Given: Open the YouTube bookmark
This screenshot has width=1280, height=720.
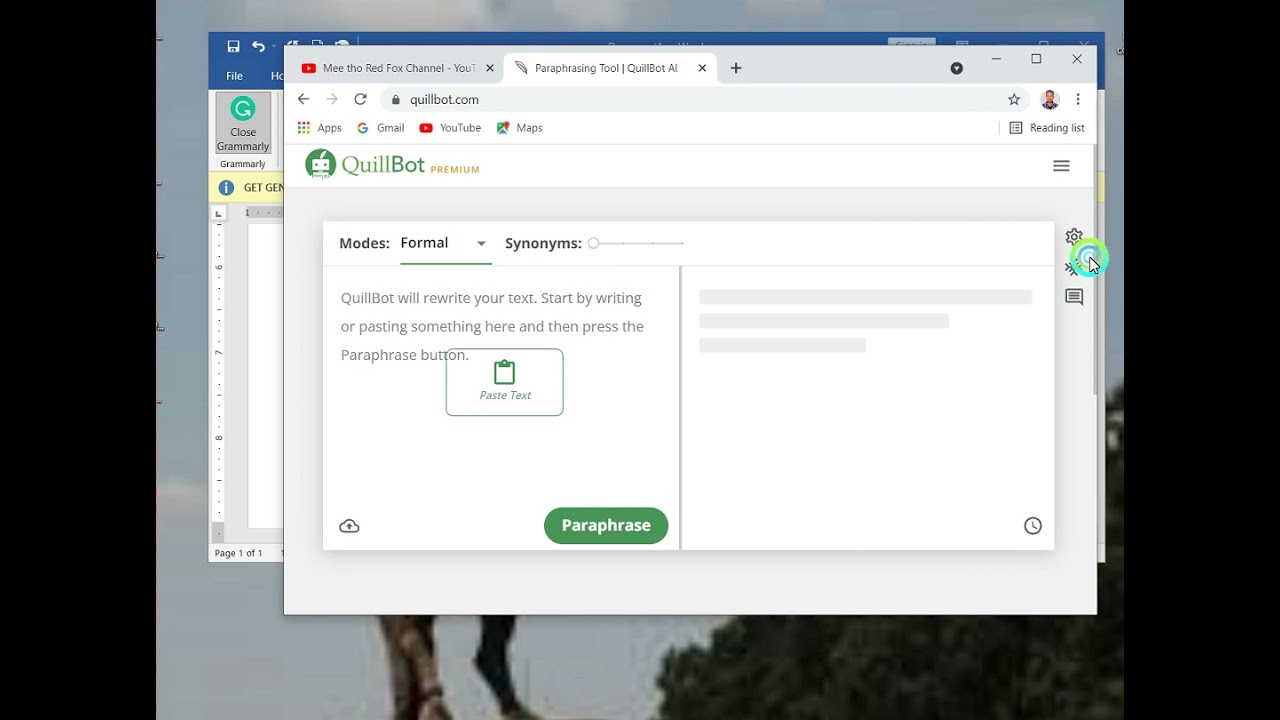Looking at the screenshot, I should click(450, 128).
